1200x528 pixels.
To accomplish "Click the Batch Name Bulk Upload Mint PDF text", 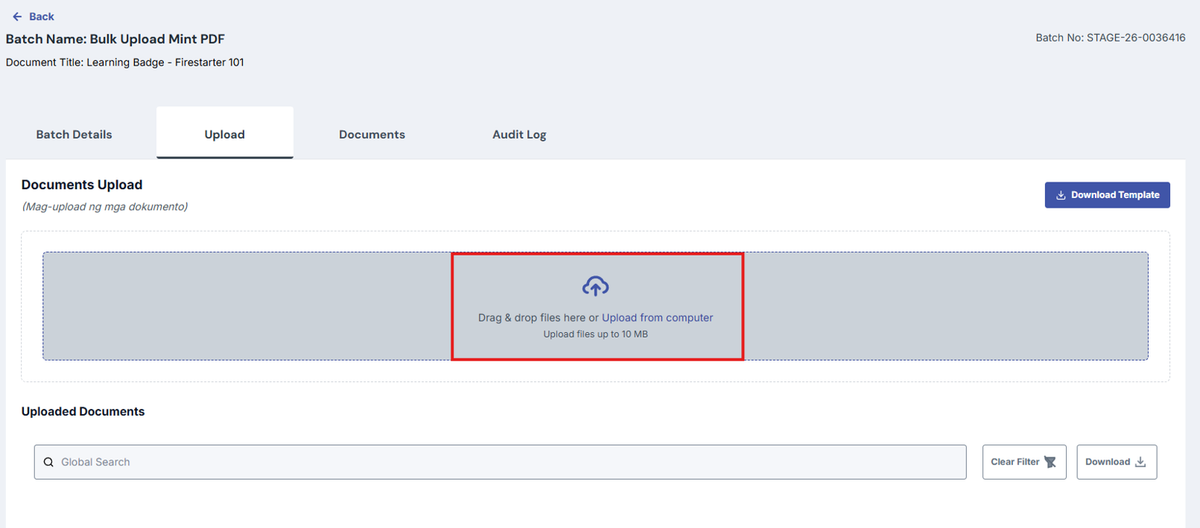I will point(115,39).
